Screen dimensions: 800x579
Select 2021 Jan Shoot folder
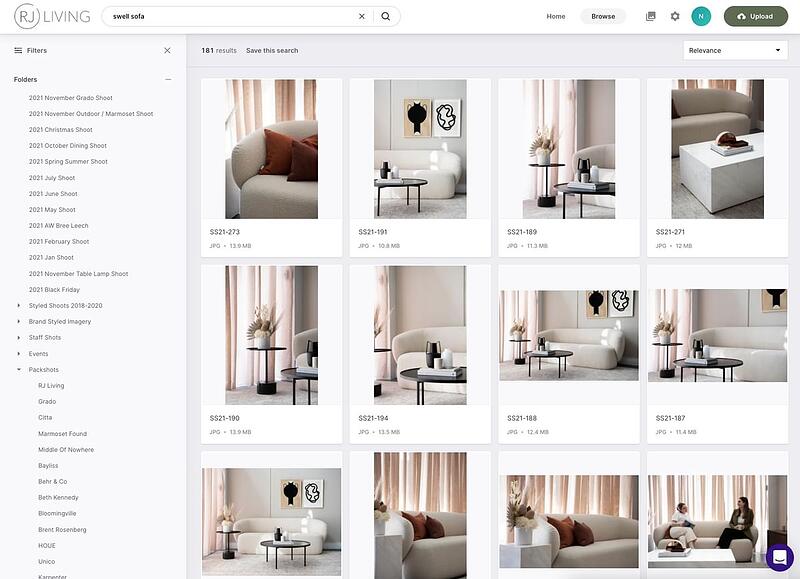[51, 258]
